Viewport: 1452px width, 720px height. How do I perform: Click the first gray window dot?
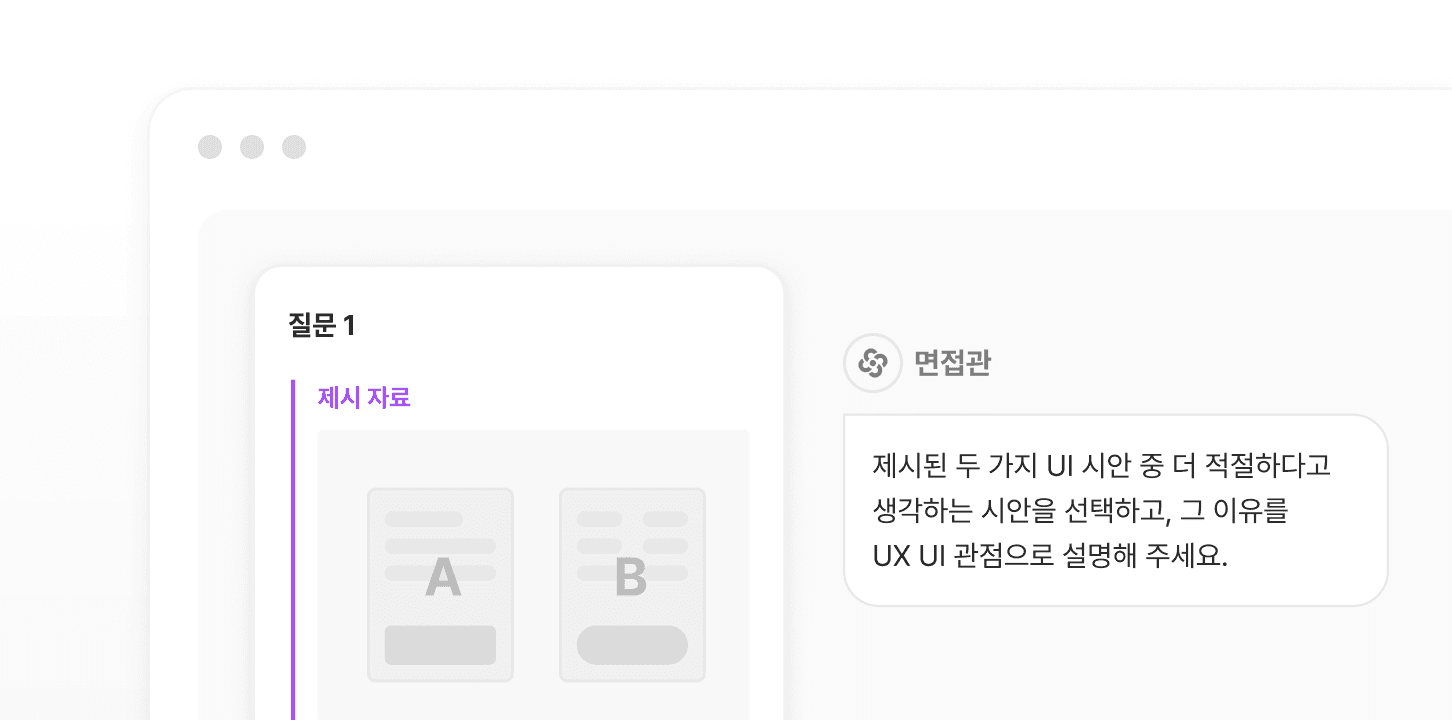[210, 147]
